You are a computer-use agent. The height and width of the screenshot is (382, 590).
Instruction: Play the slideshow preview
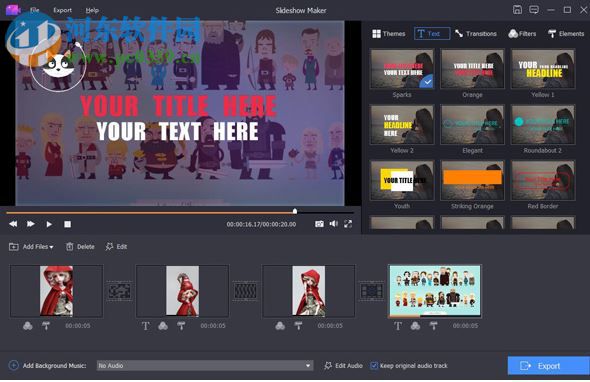pyautogui.click(x=49, y=224)
